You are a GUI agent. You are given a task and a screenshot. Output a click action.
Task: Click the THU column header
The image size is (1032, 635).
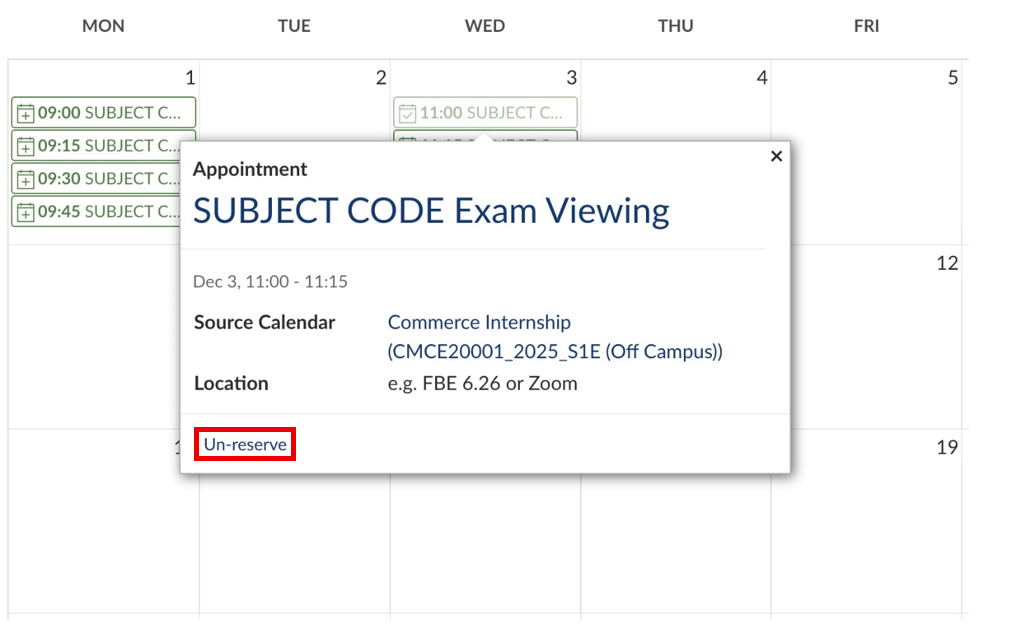pos(676,26)
